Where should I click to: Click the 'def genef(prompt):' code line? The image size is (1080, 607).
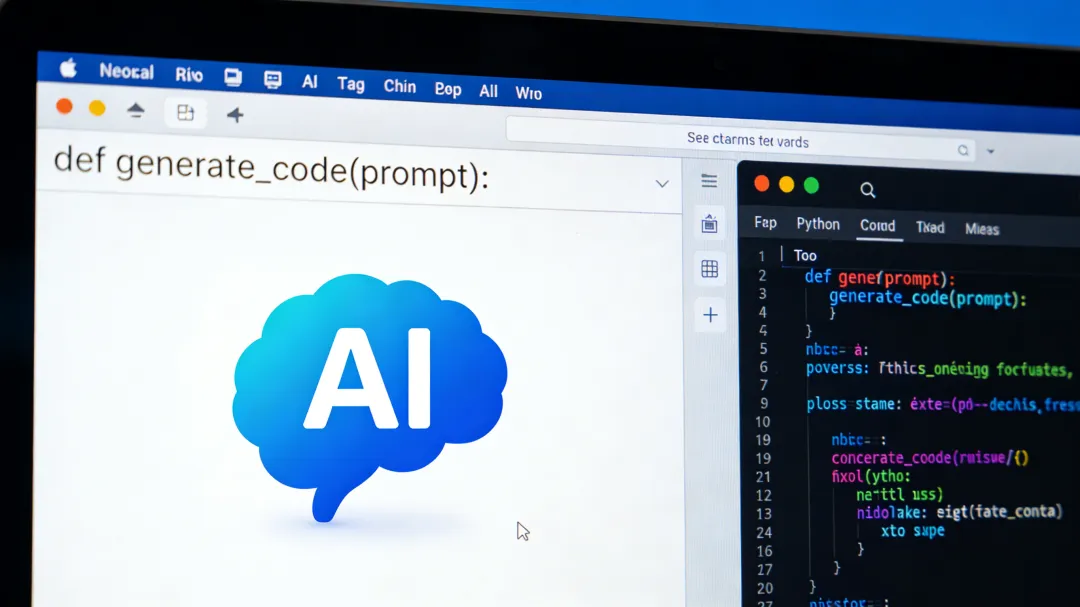point(880,278)
